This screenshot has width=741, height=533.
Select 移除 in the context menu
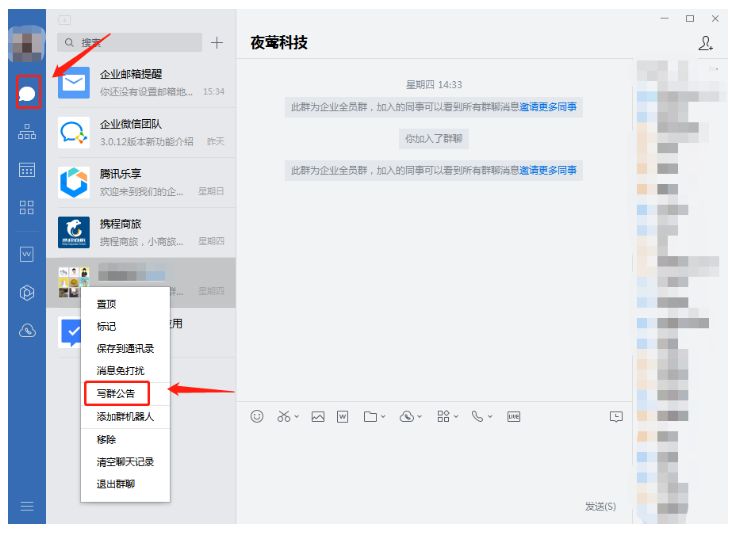pyautogui.click(x=125, y=439)
